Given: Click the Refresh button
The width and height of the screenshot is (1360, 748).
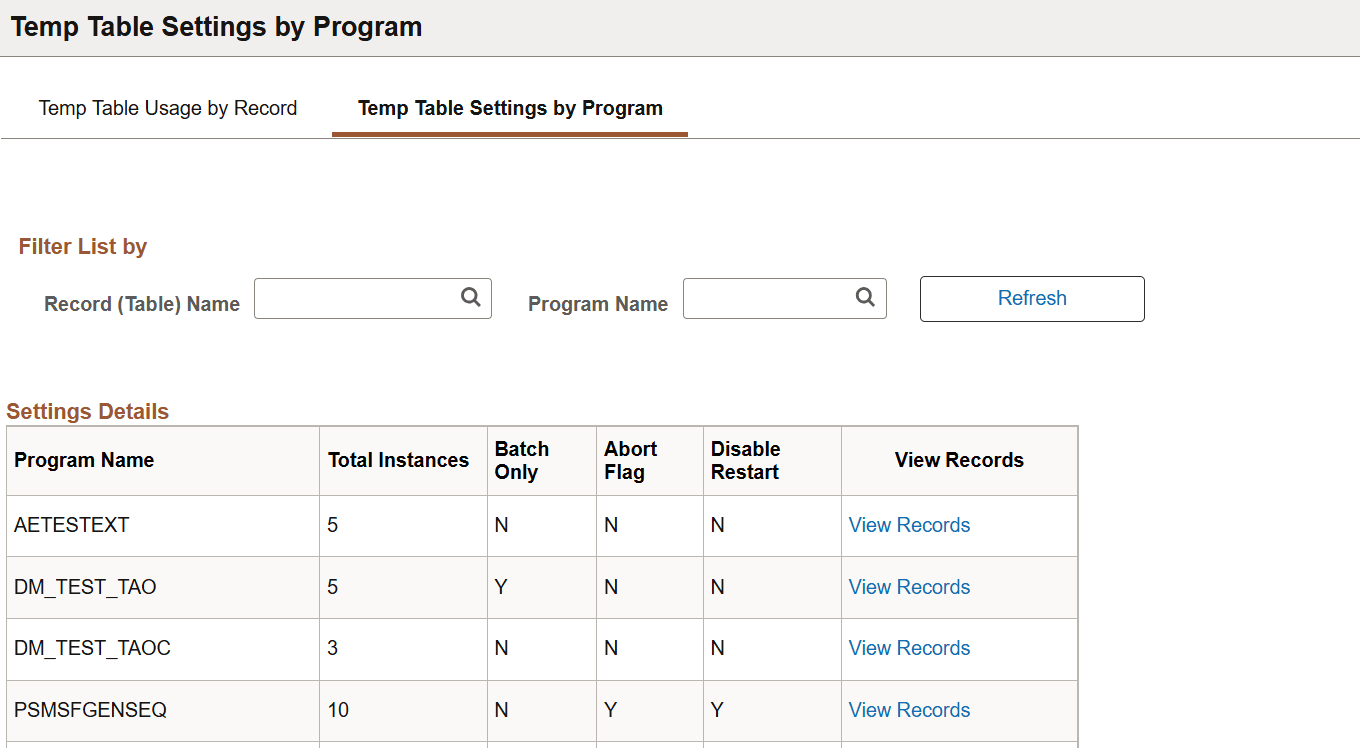Looking at the screenshot, I should [1031, 298].
